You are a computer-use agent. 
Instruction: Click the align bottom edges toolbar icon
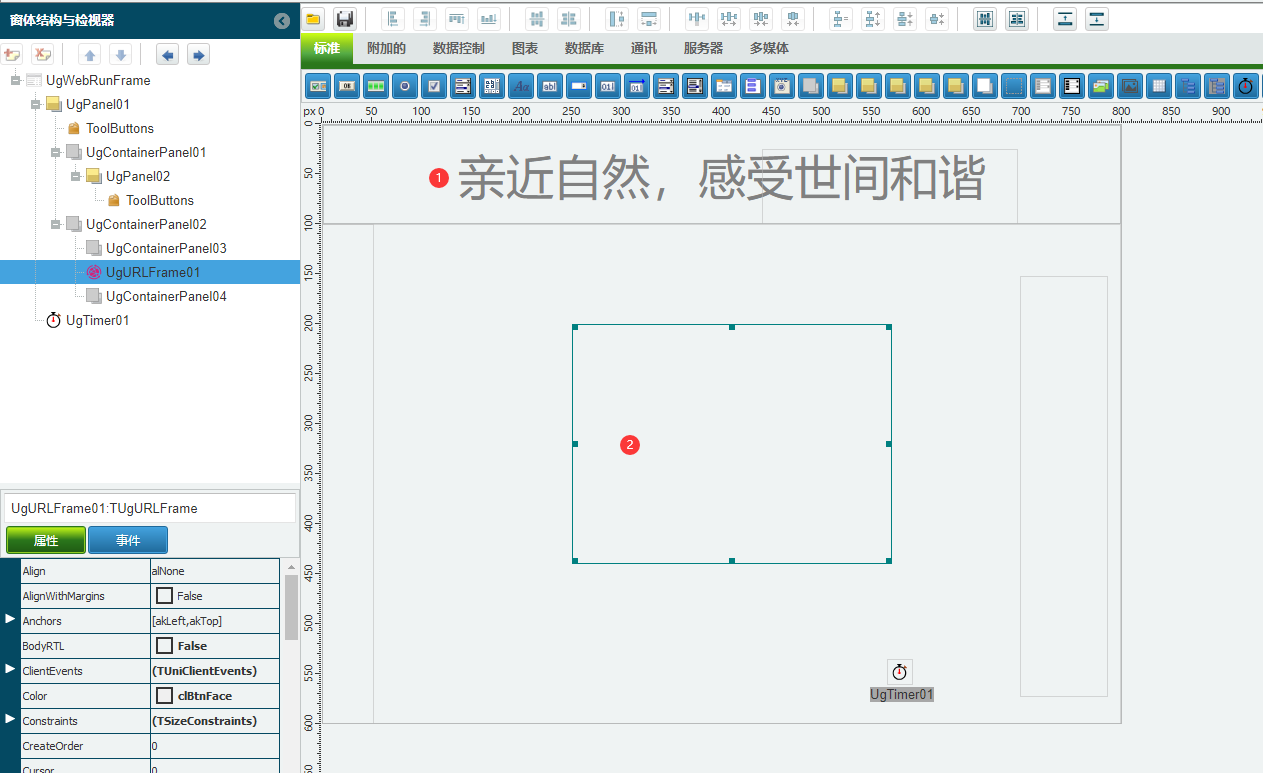pos(488,19)
